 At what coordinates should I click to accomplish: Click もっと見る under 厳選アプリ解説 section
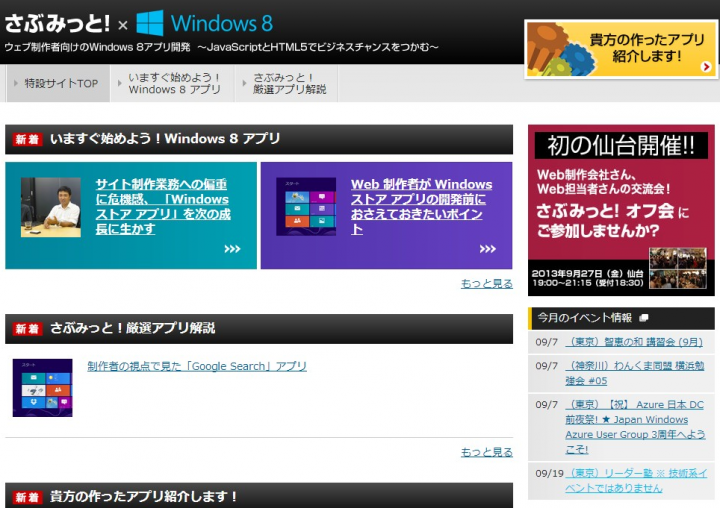(x=487, y=452)
